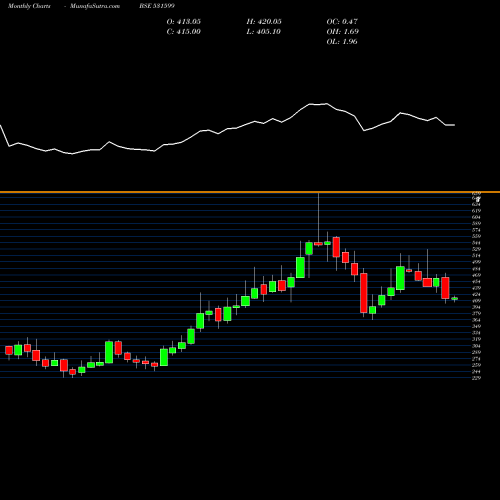
Task: Click the latest small green candle at chart end
Action: coord(455,299)
